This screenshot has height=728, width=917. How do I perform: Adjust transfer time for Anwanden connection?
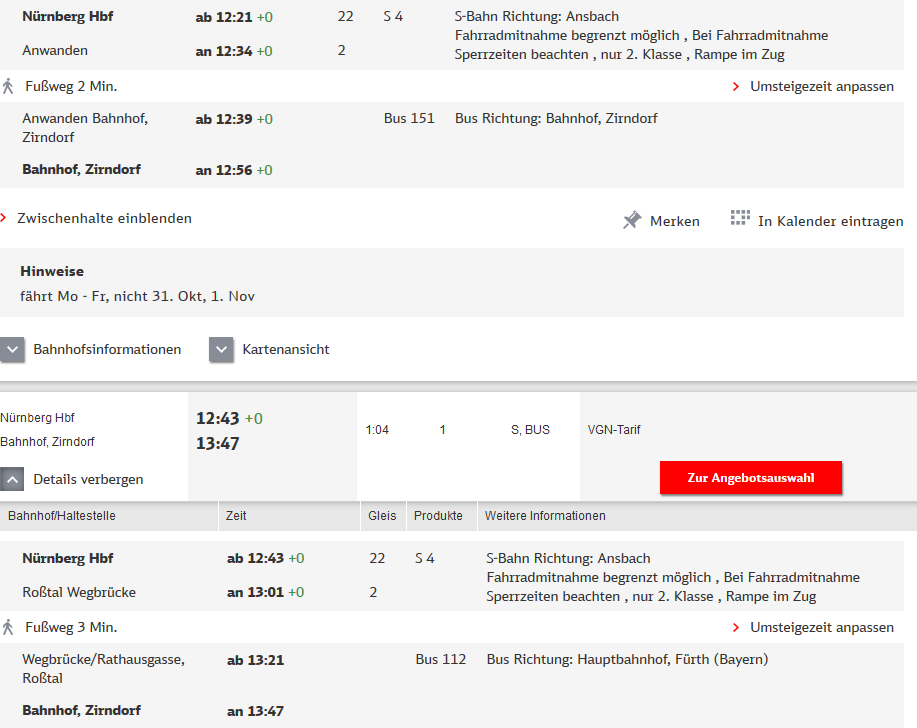[821, 86]
